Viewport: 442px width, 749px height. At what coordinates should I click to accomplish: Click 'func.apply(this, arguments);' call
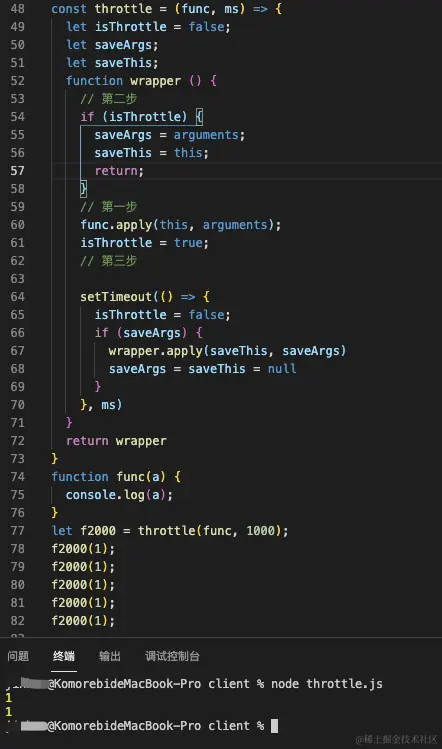[181, 225]
